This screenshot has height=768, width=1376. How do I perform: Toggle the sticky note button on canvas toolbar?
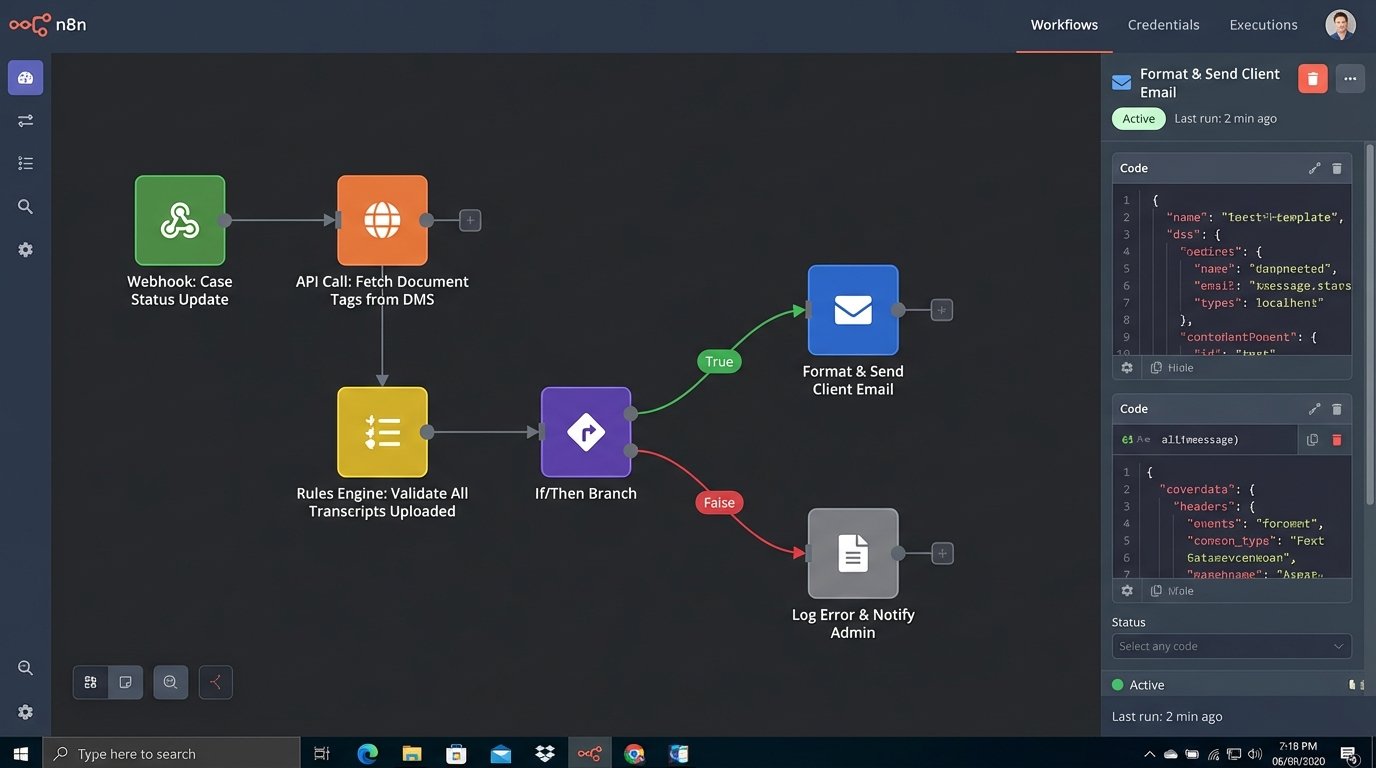(x=126, y=682)
